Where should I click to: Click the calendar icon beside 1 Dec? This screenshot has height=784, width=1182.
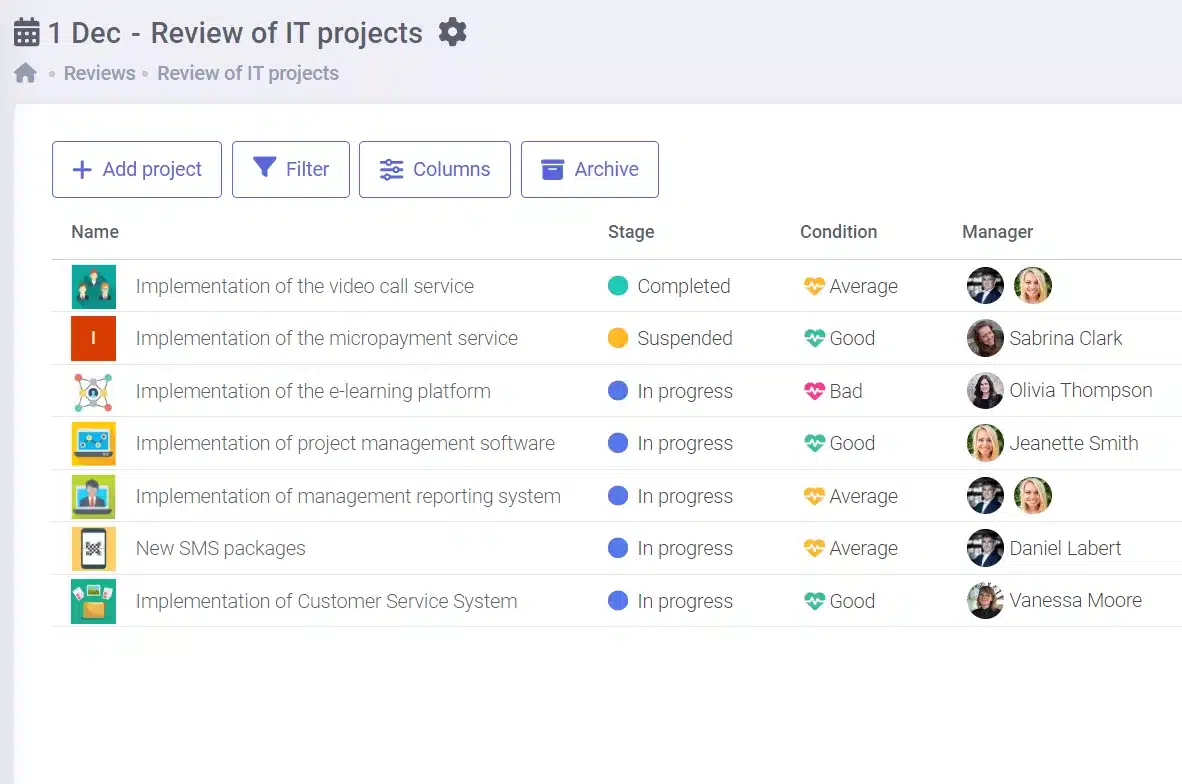(26, 32)
